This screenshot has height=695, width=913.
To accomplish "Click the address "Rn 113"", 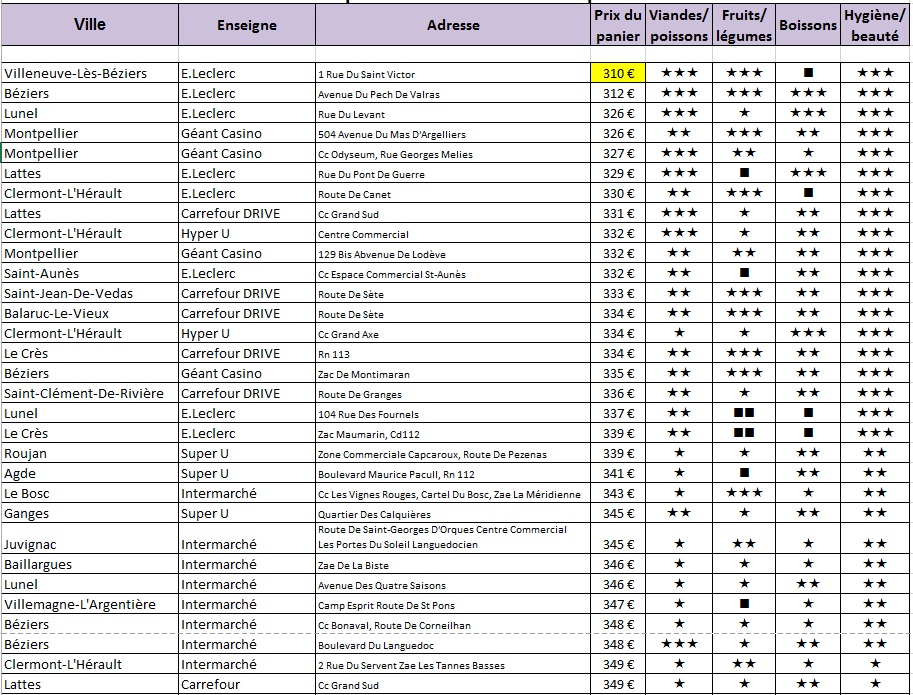I will tap(334, 354).
